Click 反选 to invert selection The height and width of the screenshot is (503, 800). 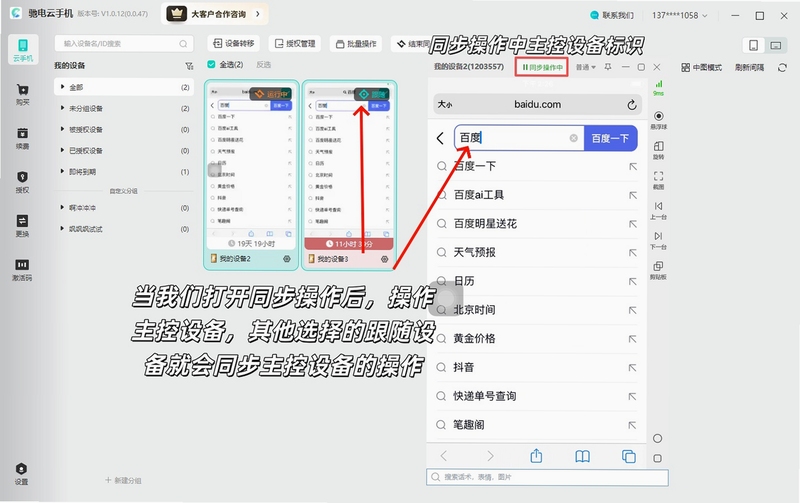(263, 64)
